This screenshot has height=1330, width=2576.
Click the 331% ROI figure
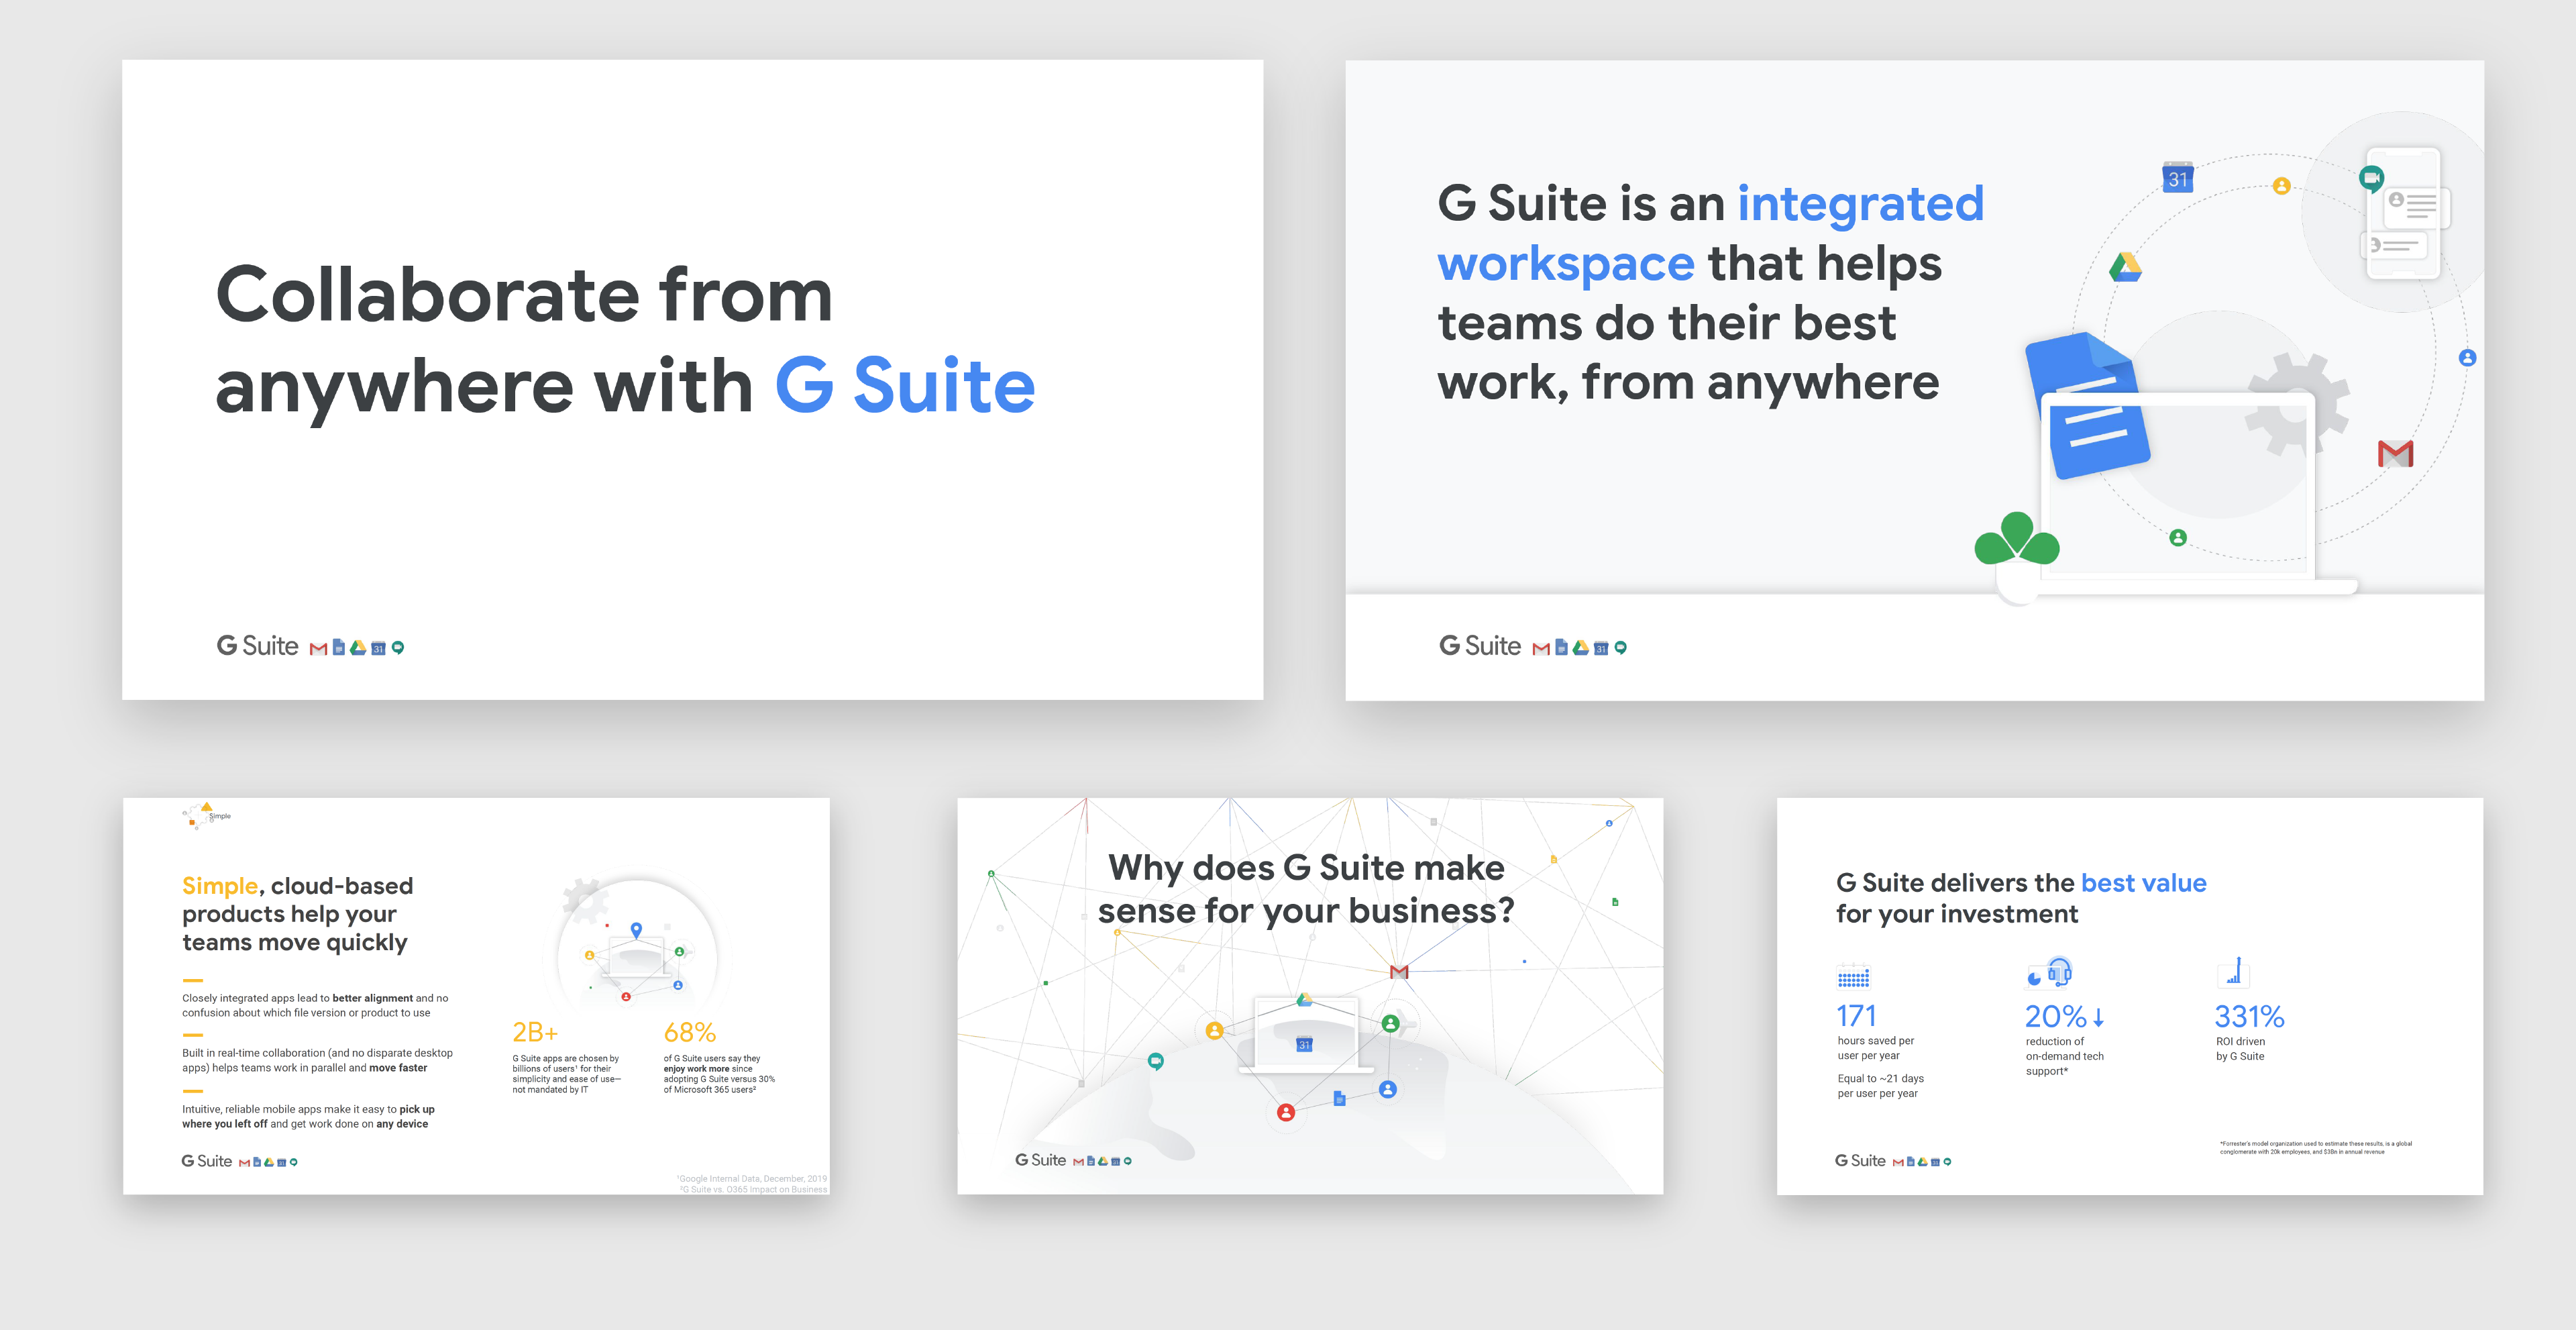pos(2249,1017)
